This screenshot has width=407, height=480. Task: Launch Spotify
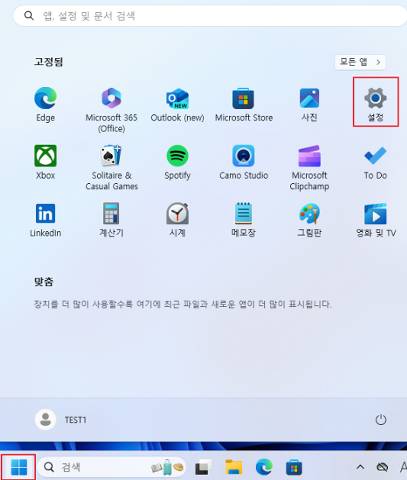coord(177,162)
